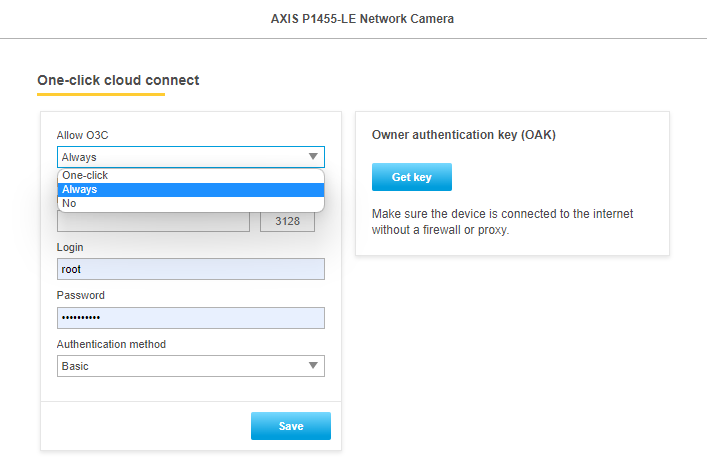Focus the masked Password field

191,318
